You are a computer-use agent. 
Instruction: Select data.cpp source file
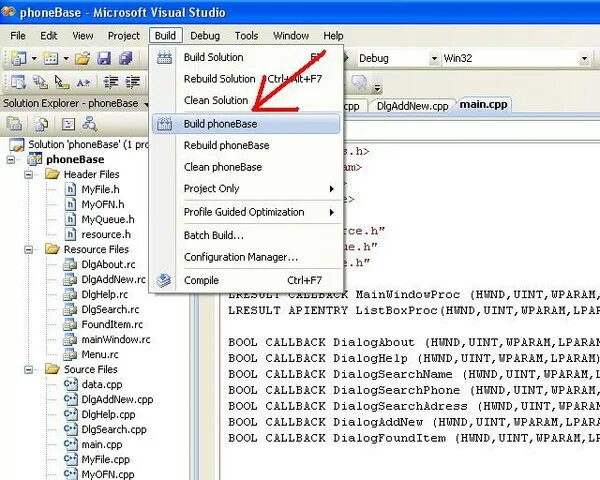click(x=102, y=384)
